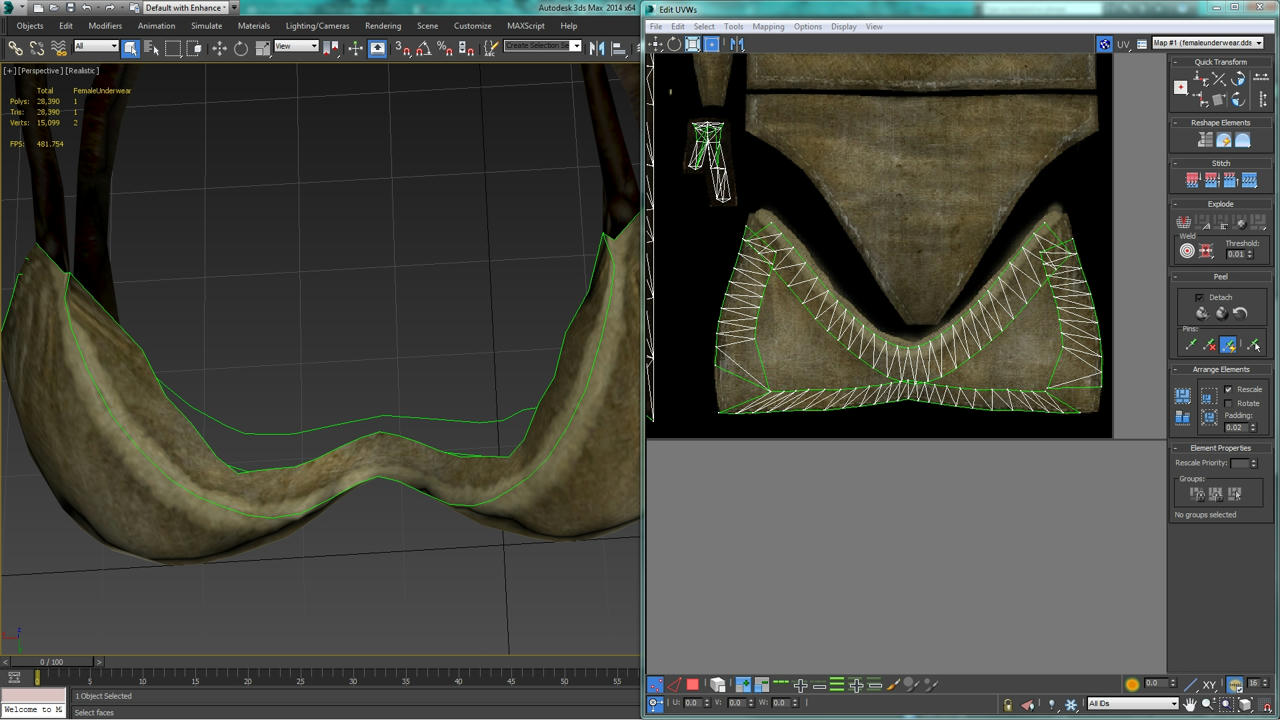The width and height of the screenshot is (1280, 720).
Task: Click the Relax Until Flat icon
Action: pyautogui.click(x=1224, y=141)
